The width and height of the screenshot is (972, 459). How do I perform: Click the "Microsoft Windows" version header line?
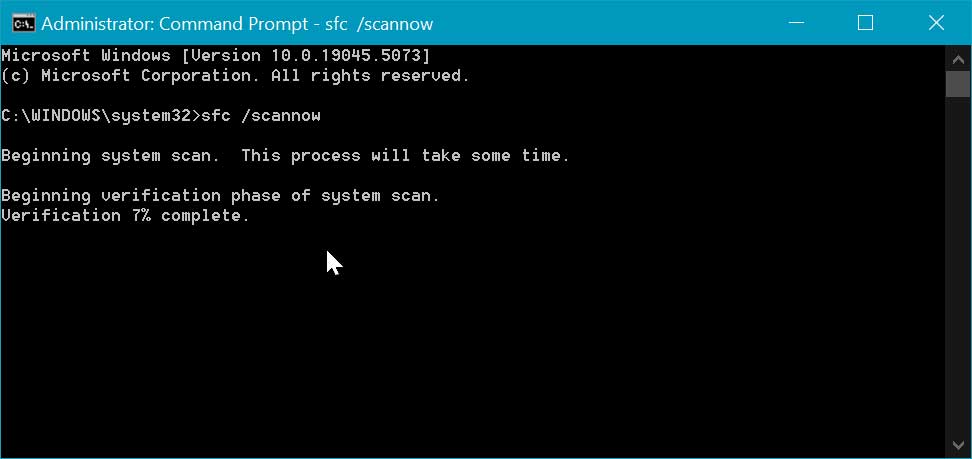(215, 56)
